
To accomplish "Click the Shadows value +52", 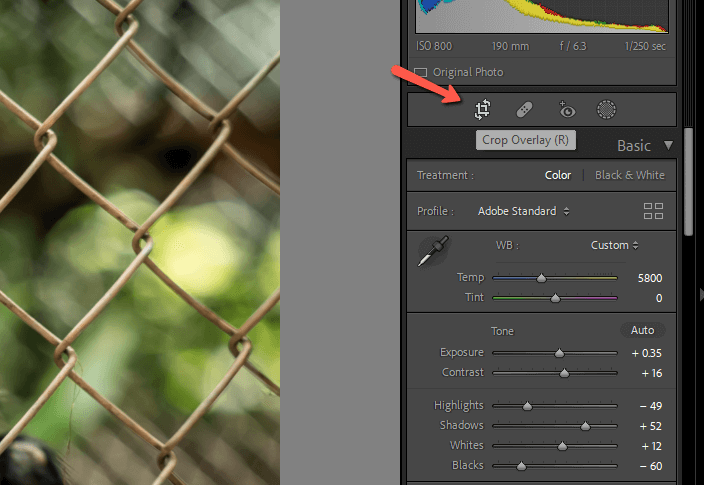I will click(651, 426).
